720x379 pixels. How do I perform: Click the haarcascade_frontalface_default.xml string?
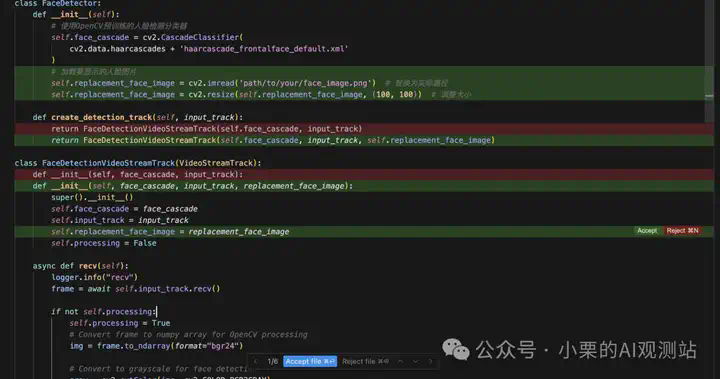point(264,49)
